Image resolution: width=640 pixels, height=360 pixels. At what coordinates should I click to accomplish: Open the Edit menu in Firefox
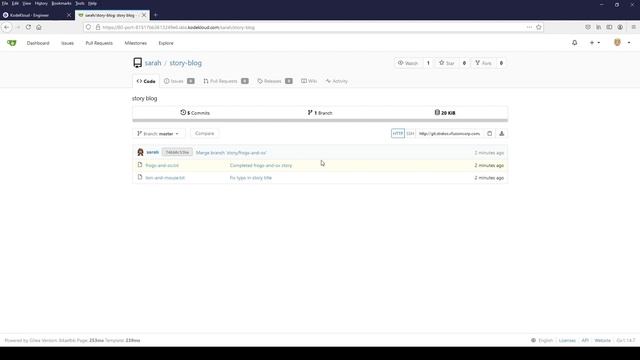click(x=15, y=3)
